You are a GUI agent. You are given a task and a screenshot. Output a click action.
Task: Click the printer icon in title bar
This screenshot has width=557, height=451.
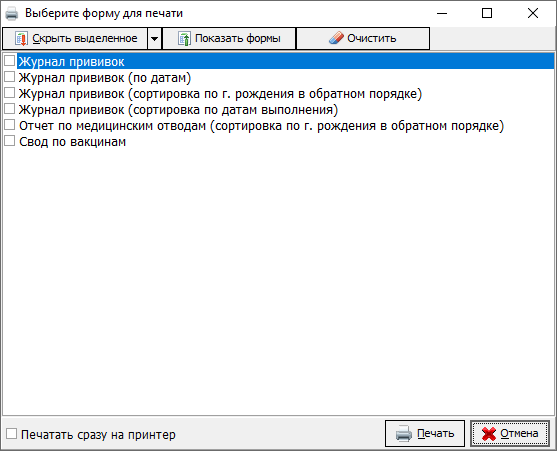click(11, 13)
